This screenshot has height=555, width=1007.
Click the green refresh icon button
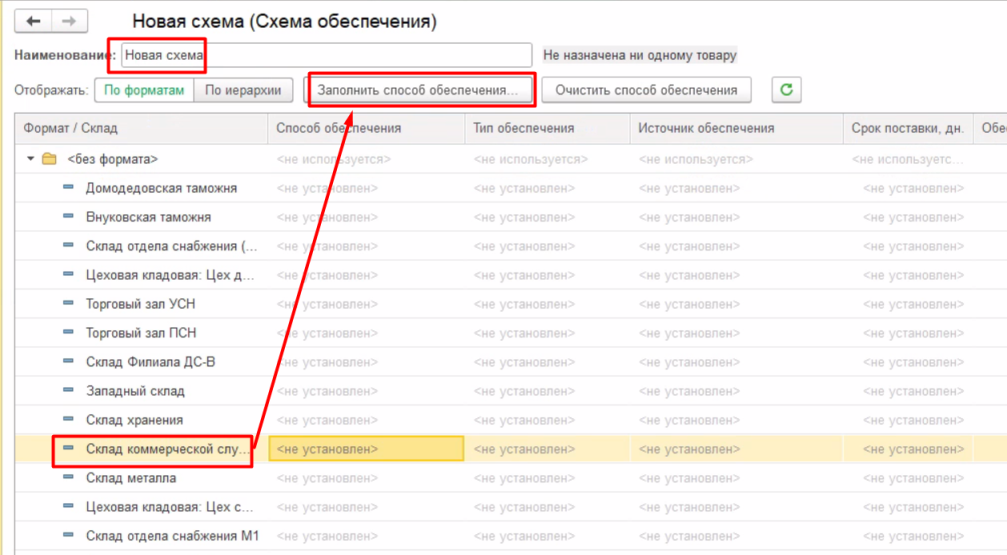tap(786, 90)
